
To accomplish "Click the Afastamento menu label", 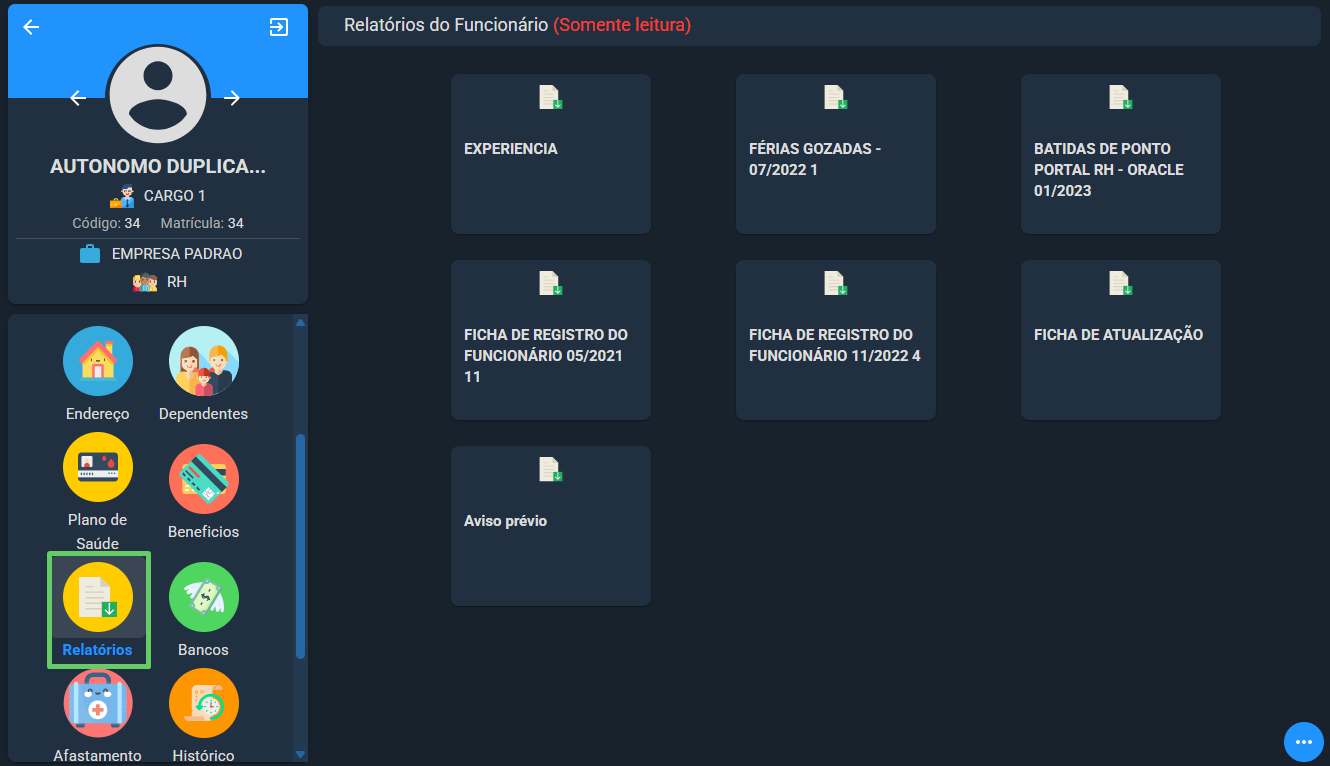I will [97, 756].
